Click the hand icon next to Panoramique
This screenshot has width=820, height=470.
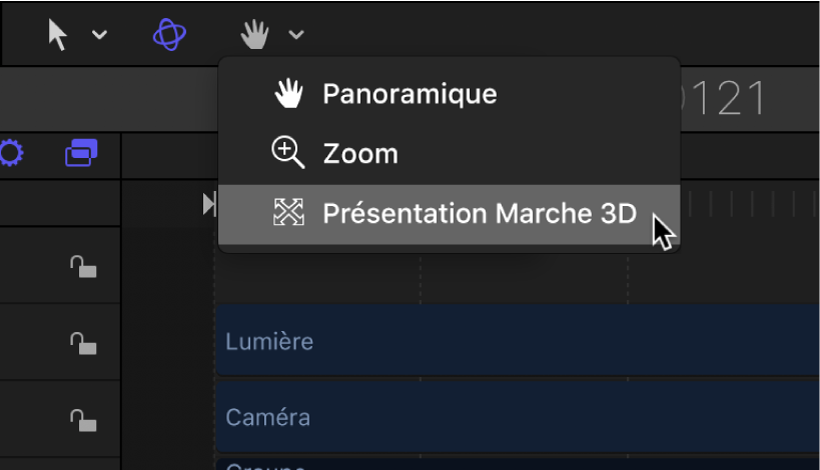click(x=288, y=94)
